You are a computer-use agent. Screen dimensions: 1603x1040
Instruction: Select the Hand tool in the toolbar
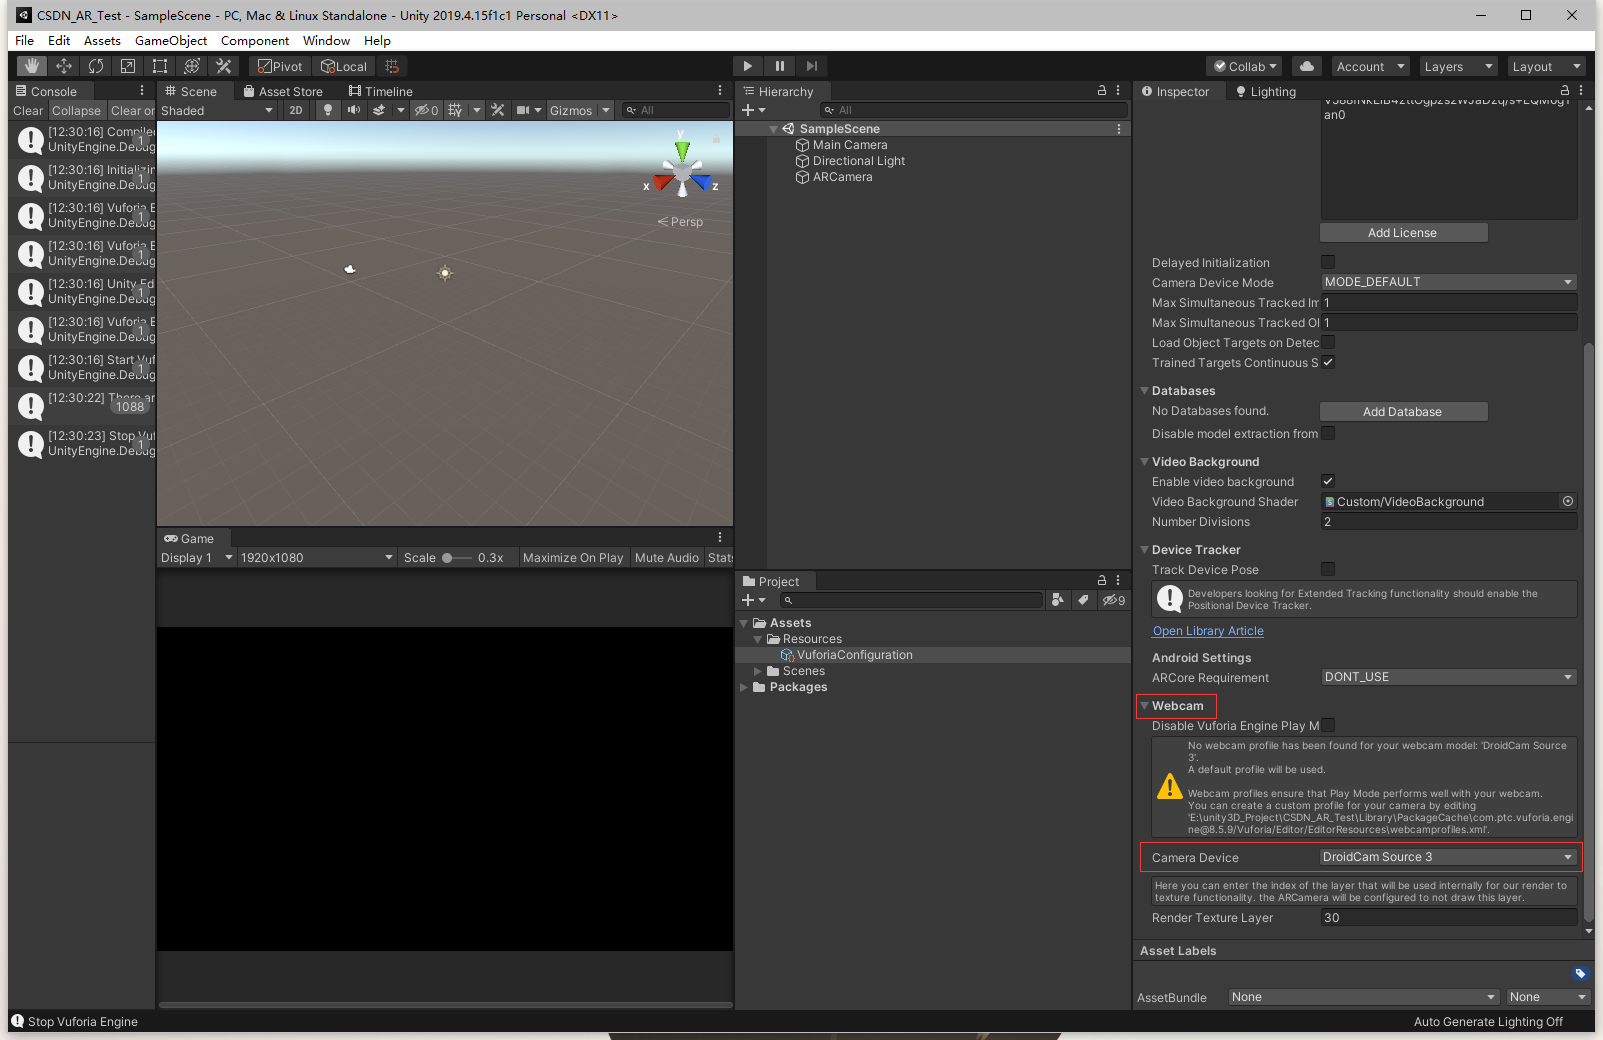click(x=30, y=65)
